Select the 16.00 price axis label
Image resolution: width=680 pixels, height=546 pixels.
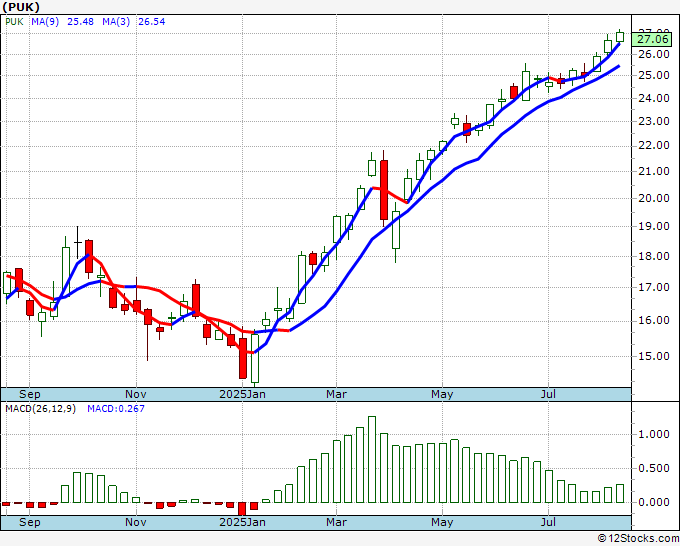(654, 320)
